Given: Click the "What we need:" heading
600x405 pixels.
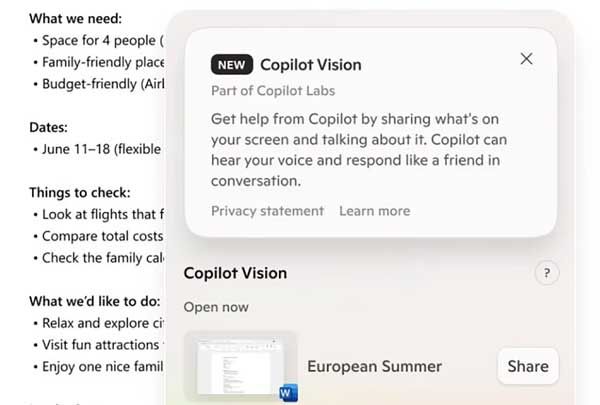Looking at the screenshot, I should pyautogui.click(x=76, y=18).
